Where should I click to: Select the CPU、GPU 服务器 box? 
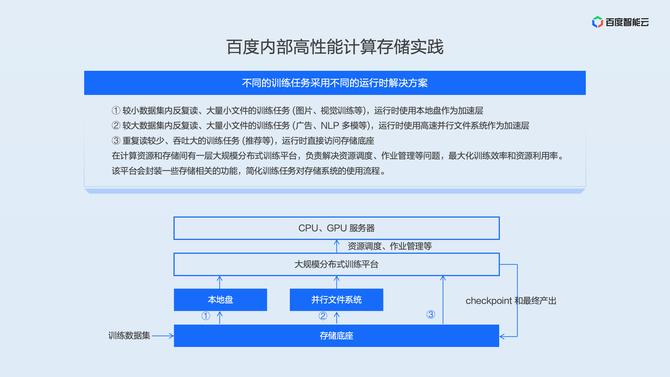pyautogui.click(x=336, y=228)
